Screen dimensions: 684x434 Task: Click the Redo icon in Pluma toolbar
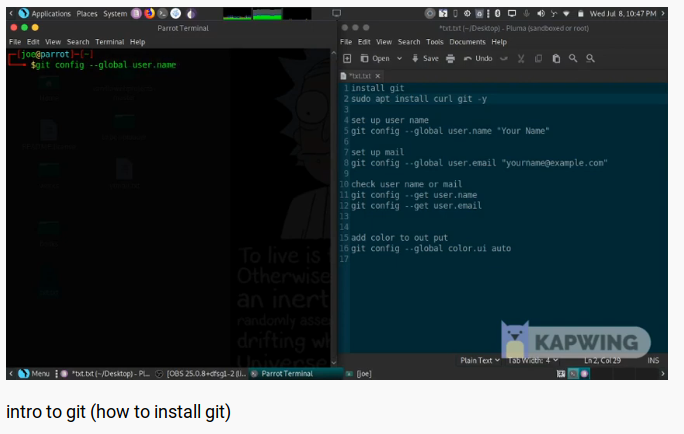point(504,58)
